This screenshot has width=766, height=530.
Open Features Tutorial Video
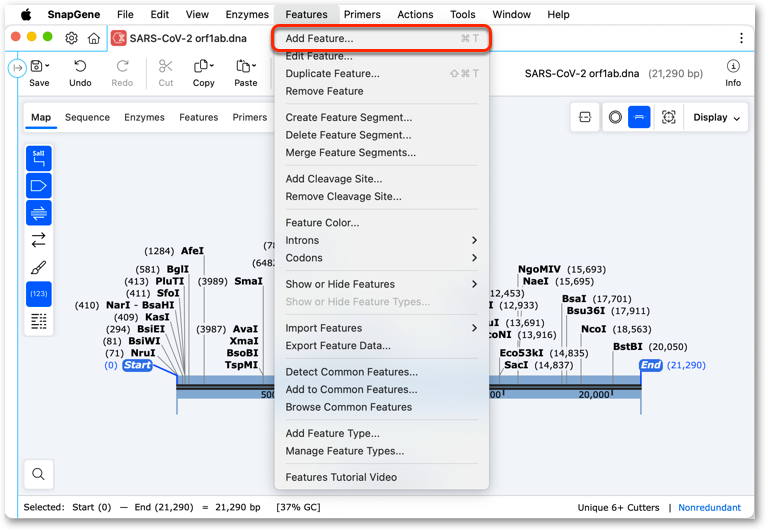[382, 477]
